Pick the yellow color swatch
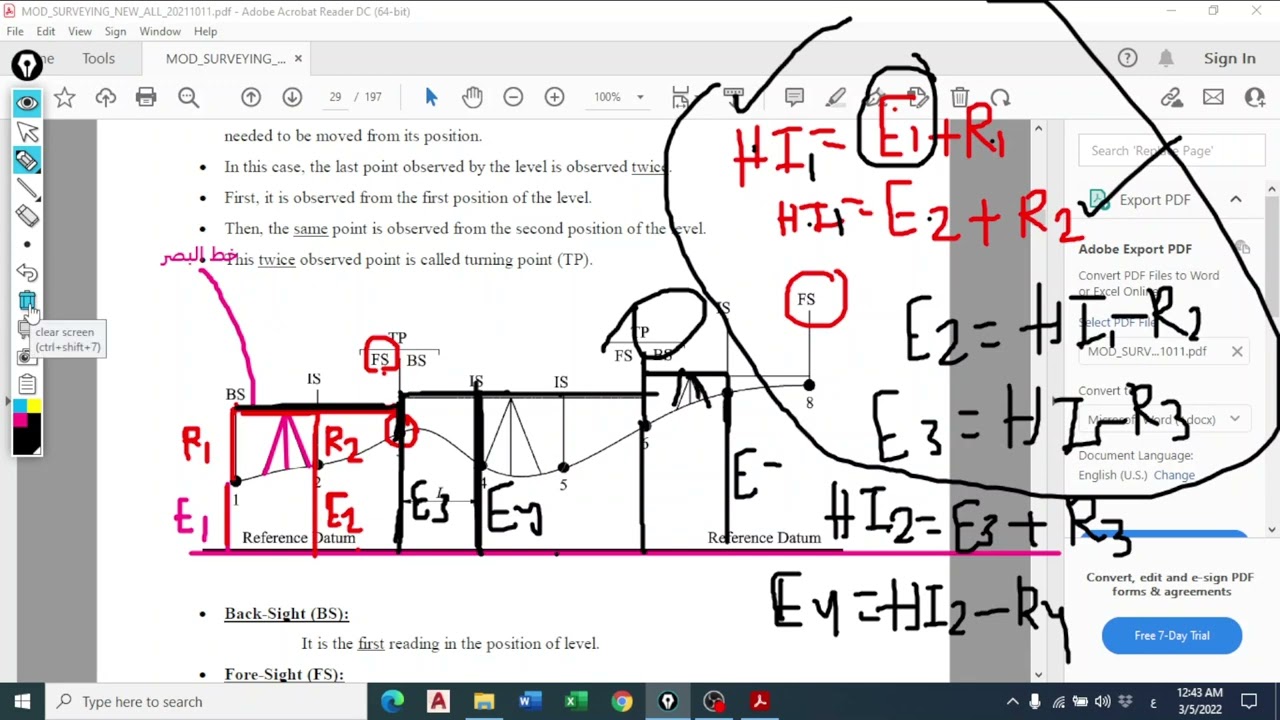1280x720 pixels. pos(34,405)
